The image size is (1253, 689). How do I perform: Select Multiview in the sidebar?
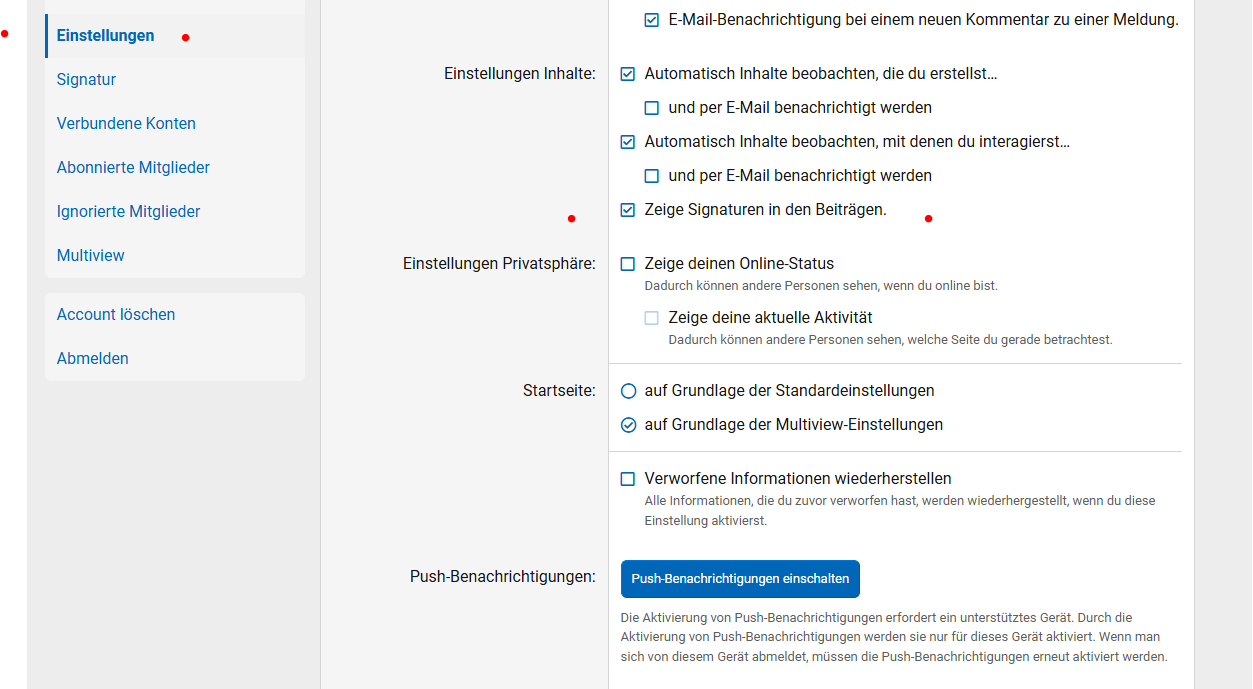(x=91, y=256)
